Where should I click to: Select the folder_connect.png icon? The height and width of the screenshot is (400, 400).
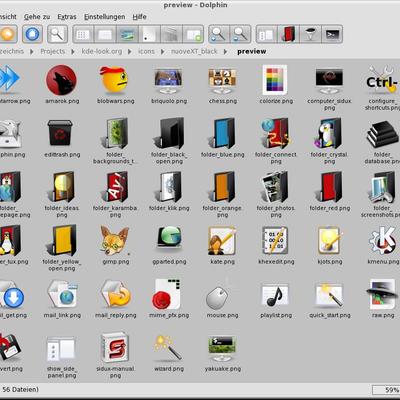pos(276,133)
